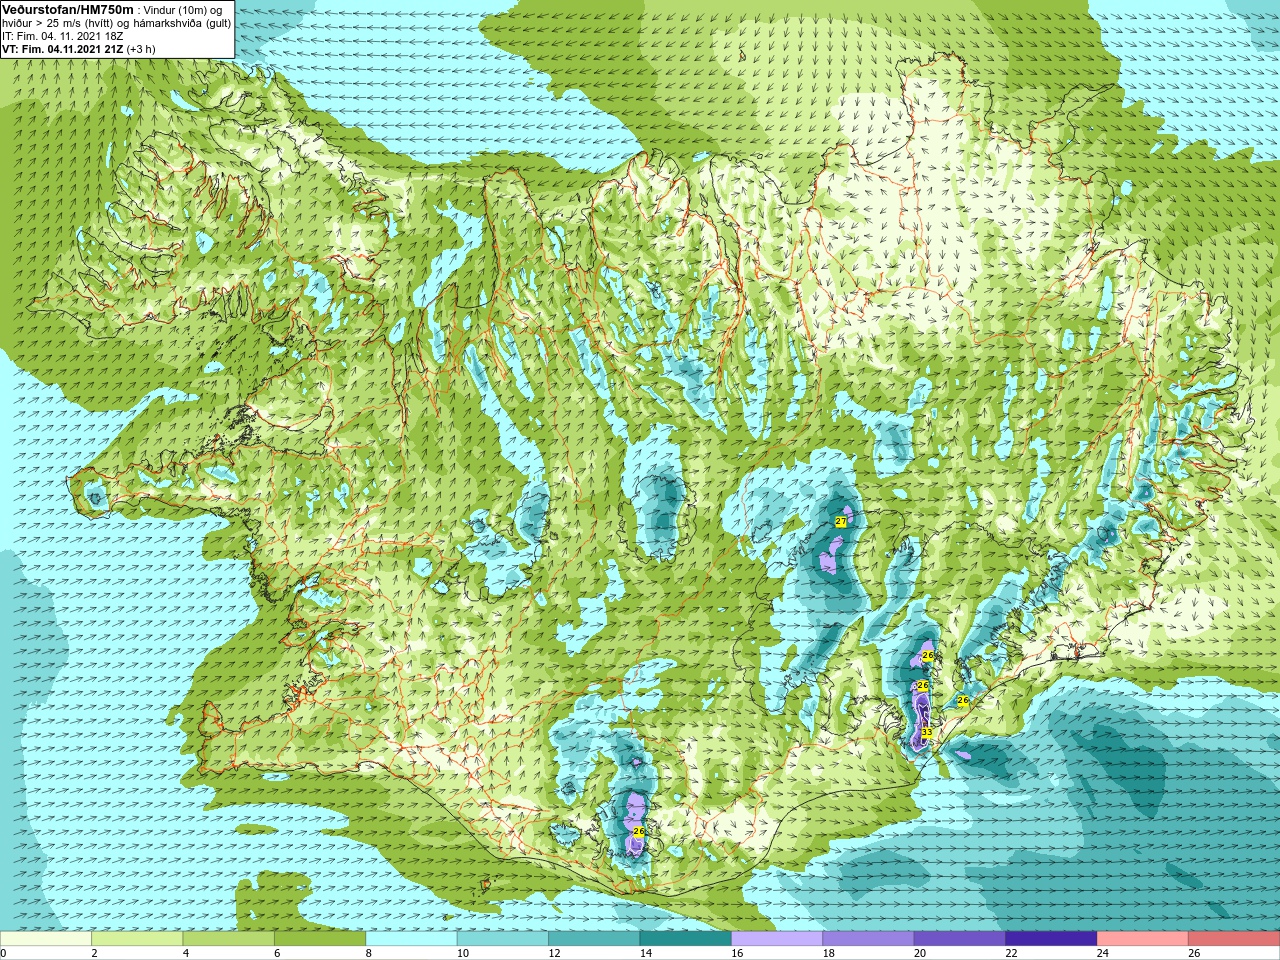The image size is (1280, 960).
Task: Click the valid time 'VT: Fim. 04.11.2021 21Z'
Action: tap(62, 49)
